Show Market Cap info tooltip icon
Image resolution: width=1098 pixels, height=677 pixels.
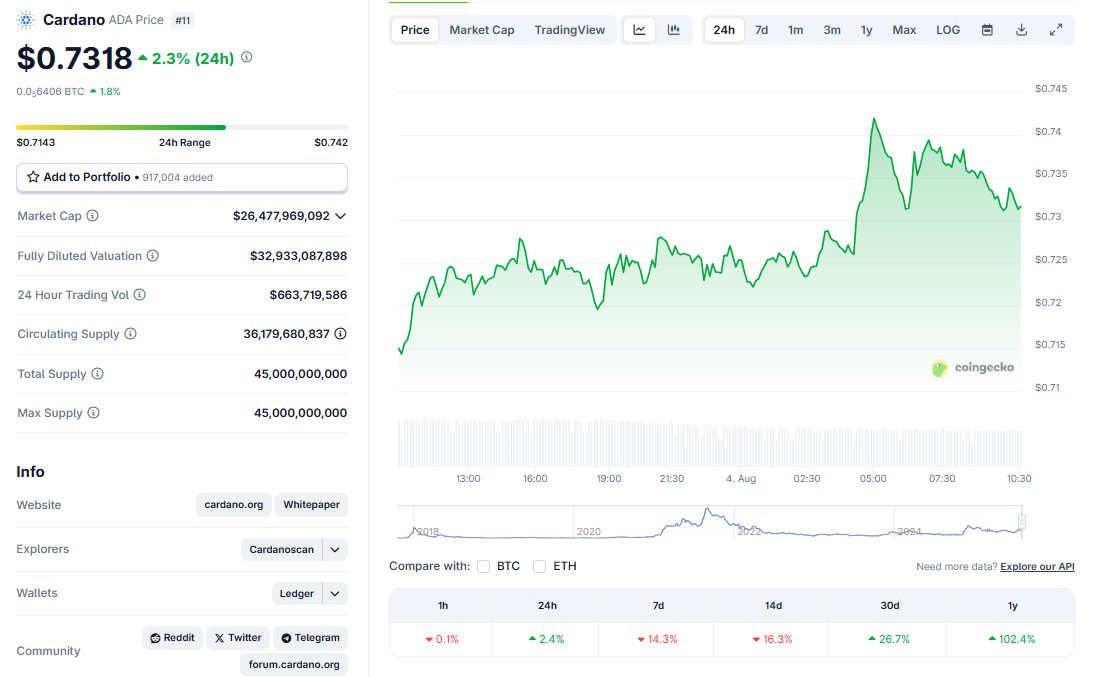click(x=92, y=216)
